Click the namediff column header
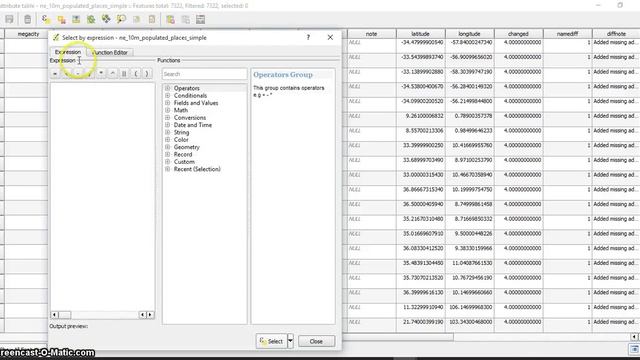Image resolution: width=640 pixels, height=360 pixels. tap(567, 34)
